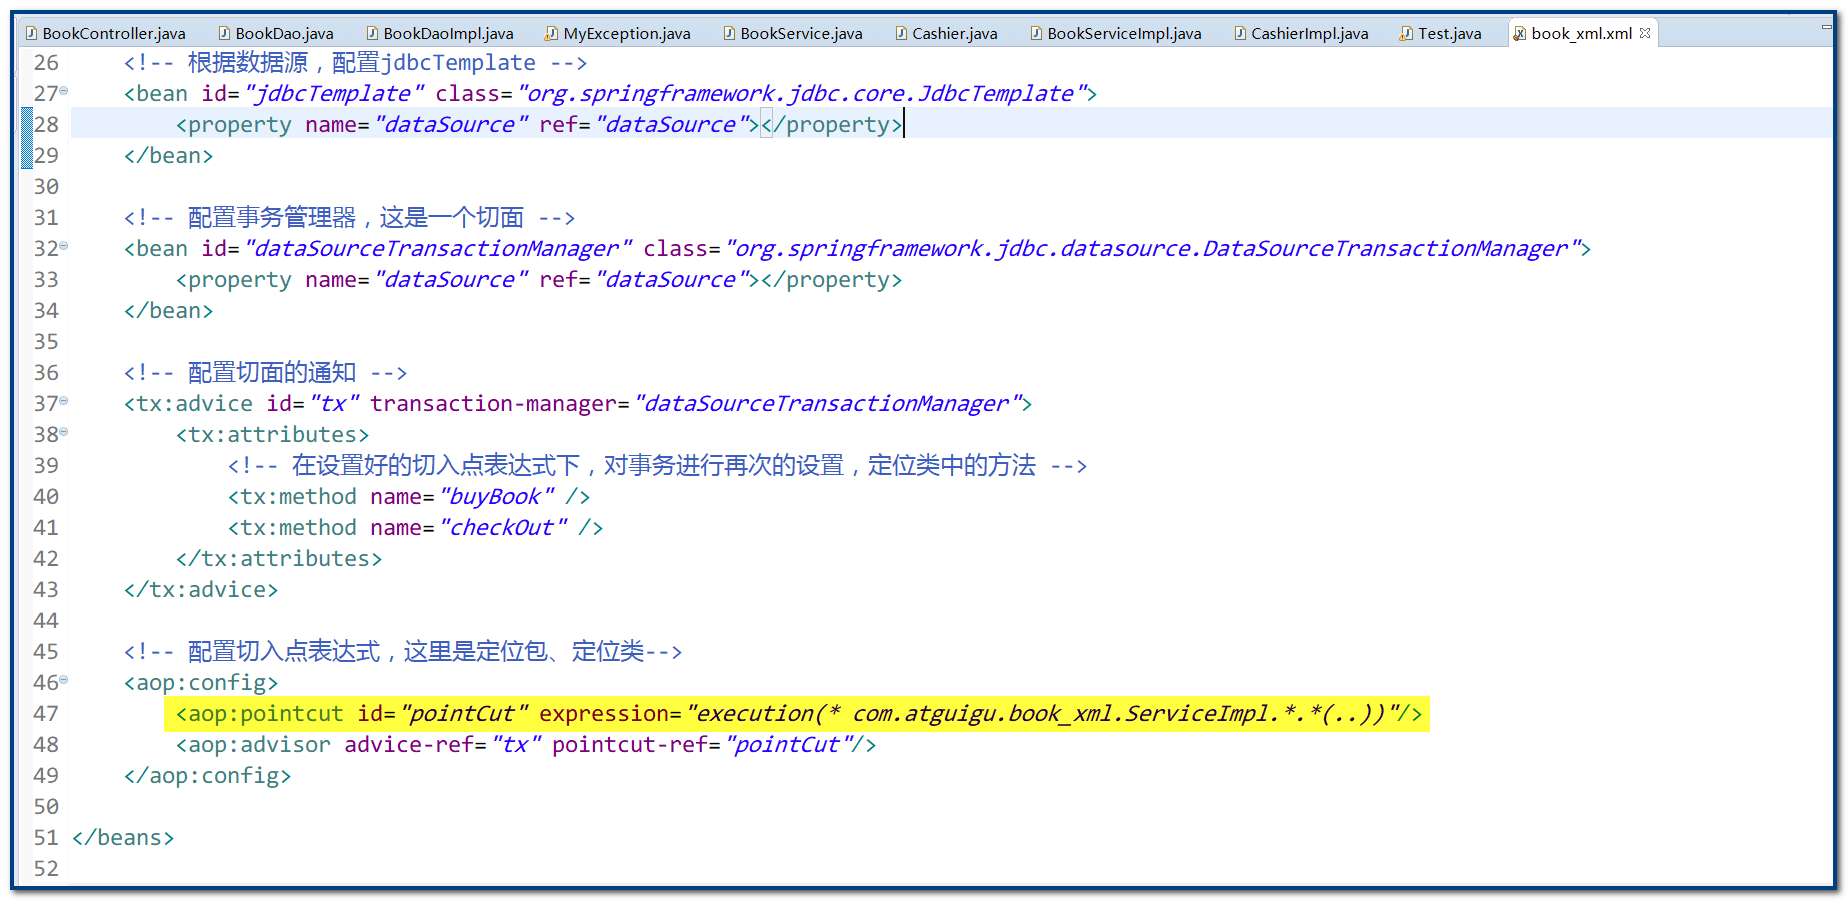Collapse the dataSourceTransactionManager bean fold
The image size is (1848, 901).
[x=64, y=246]
